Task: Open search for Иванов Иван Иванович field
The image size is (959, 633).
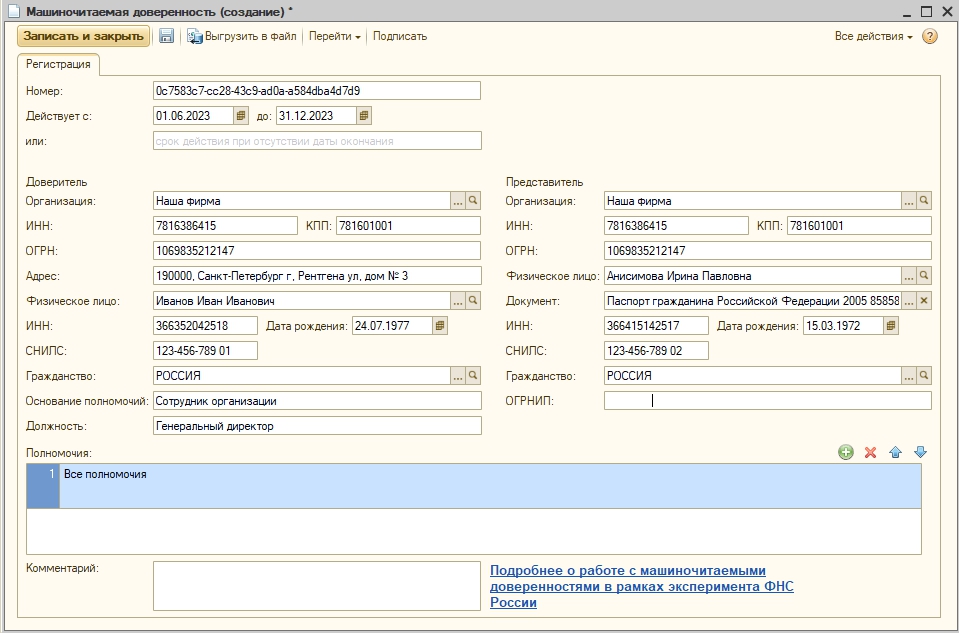Action: click(x=473, y=300)
